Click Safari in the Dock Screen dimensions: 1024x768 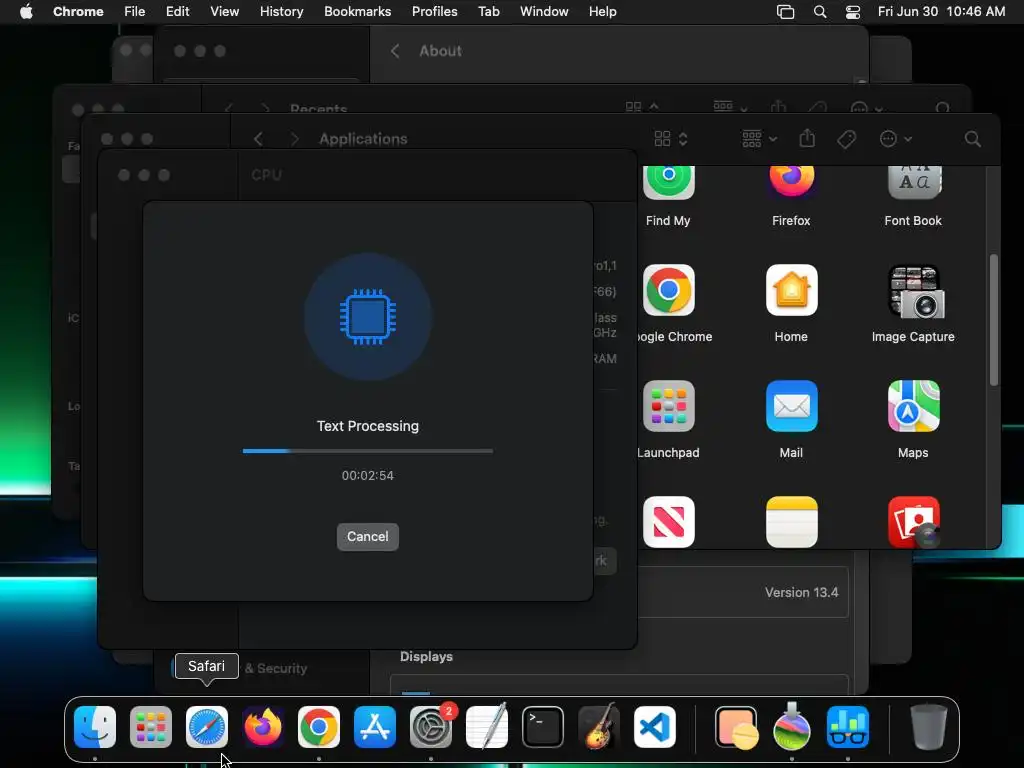coord(207,727)
